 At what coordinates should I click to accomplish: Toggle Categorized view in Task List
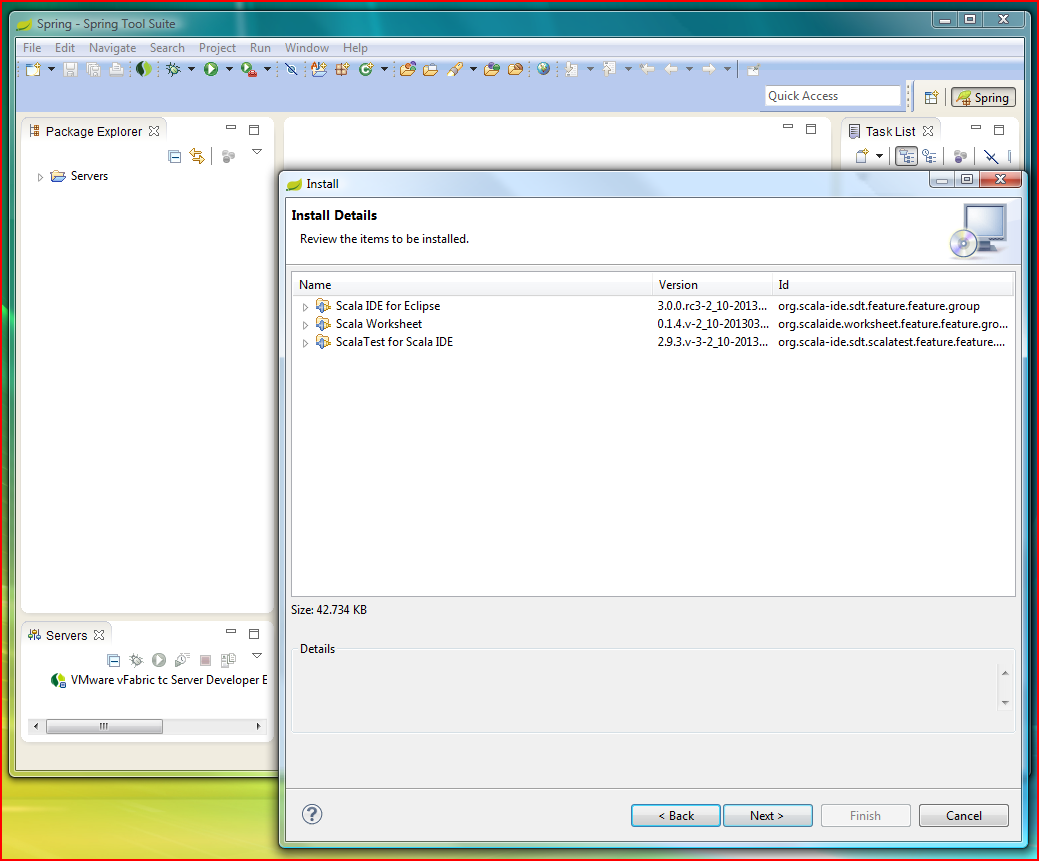(906, 156)
